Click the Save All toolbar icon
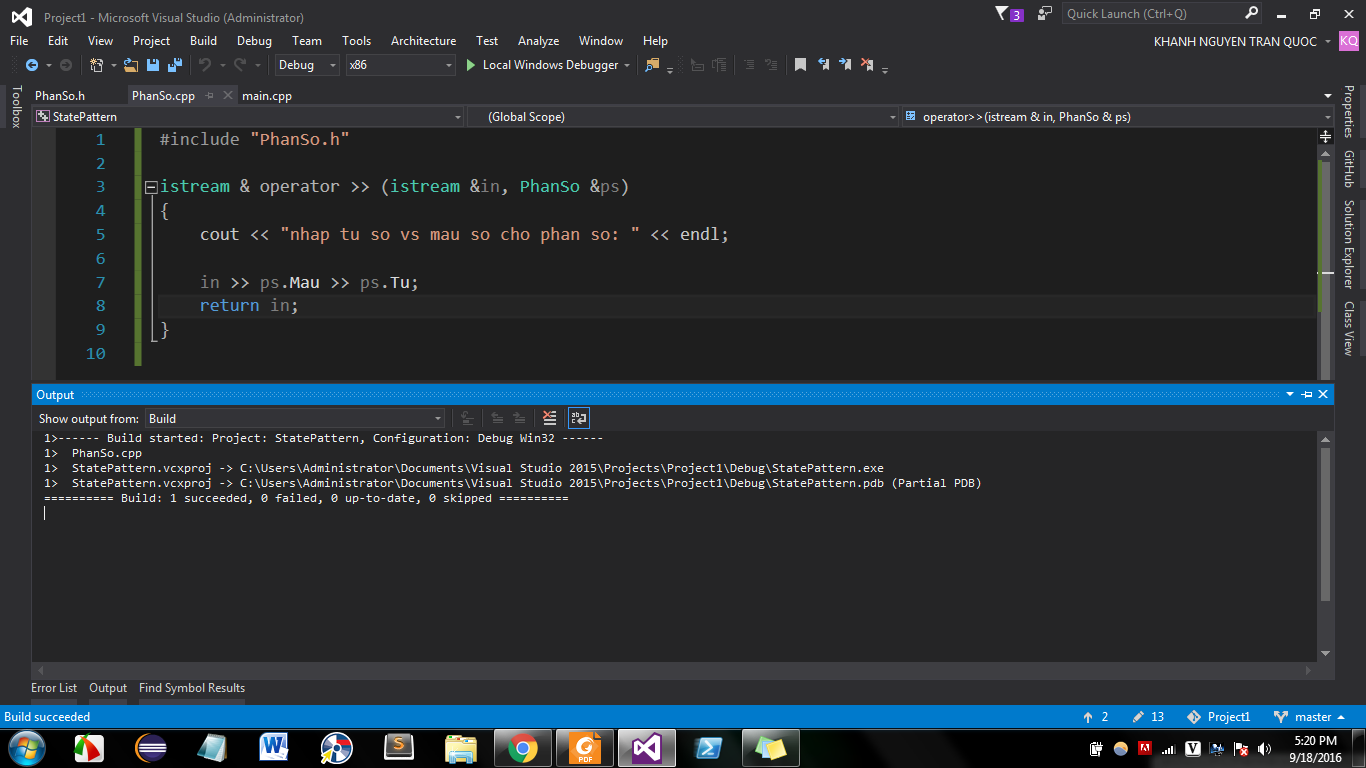 click(x=175, y=65)
